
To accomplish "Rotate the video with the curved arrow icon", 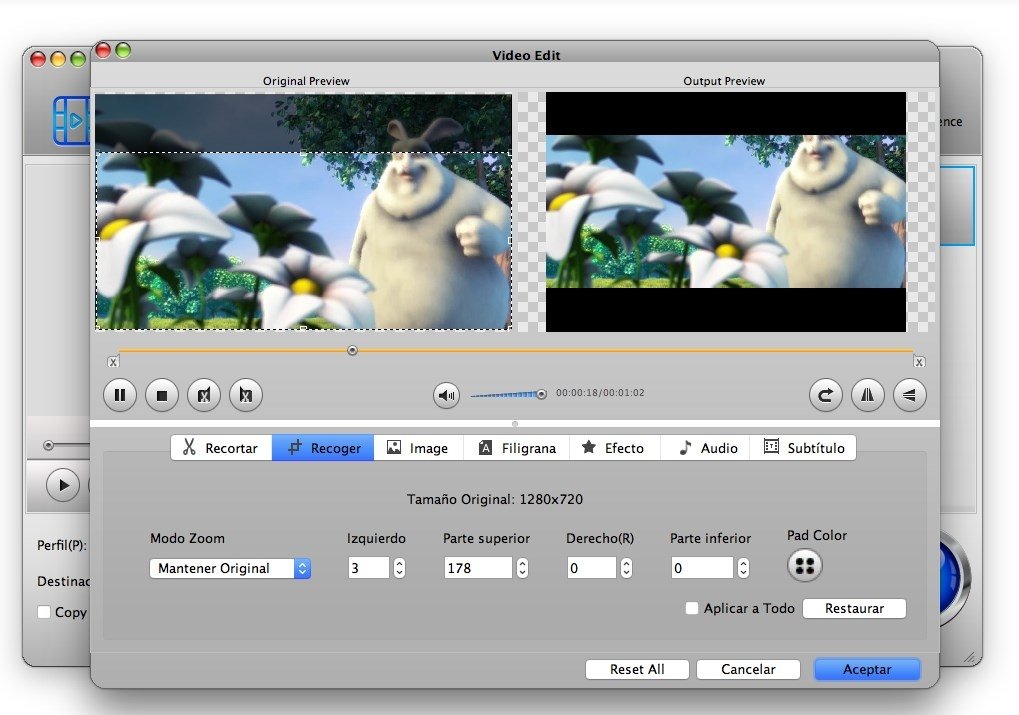I will coord(825,395).
